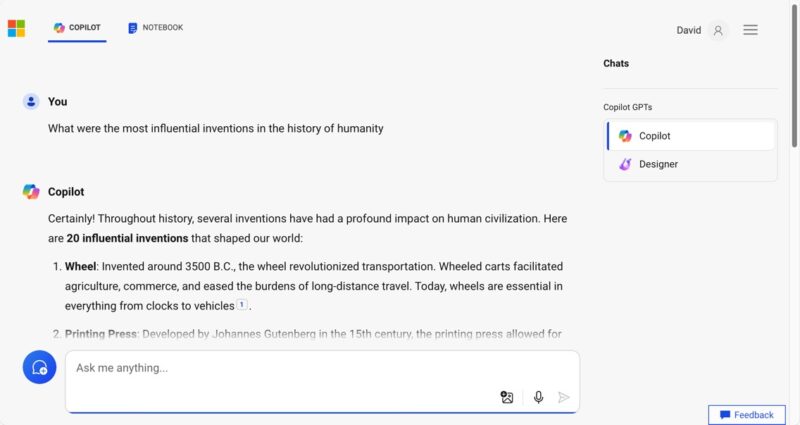
Task: Click the Designer icon in sidebar
Action: (x=625, y=164)
